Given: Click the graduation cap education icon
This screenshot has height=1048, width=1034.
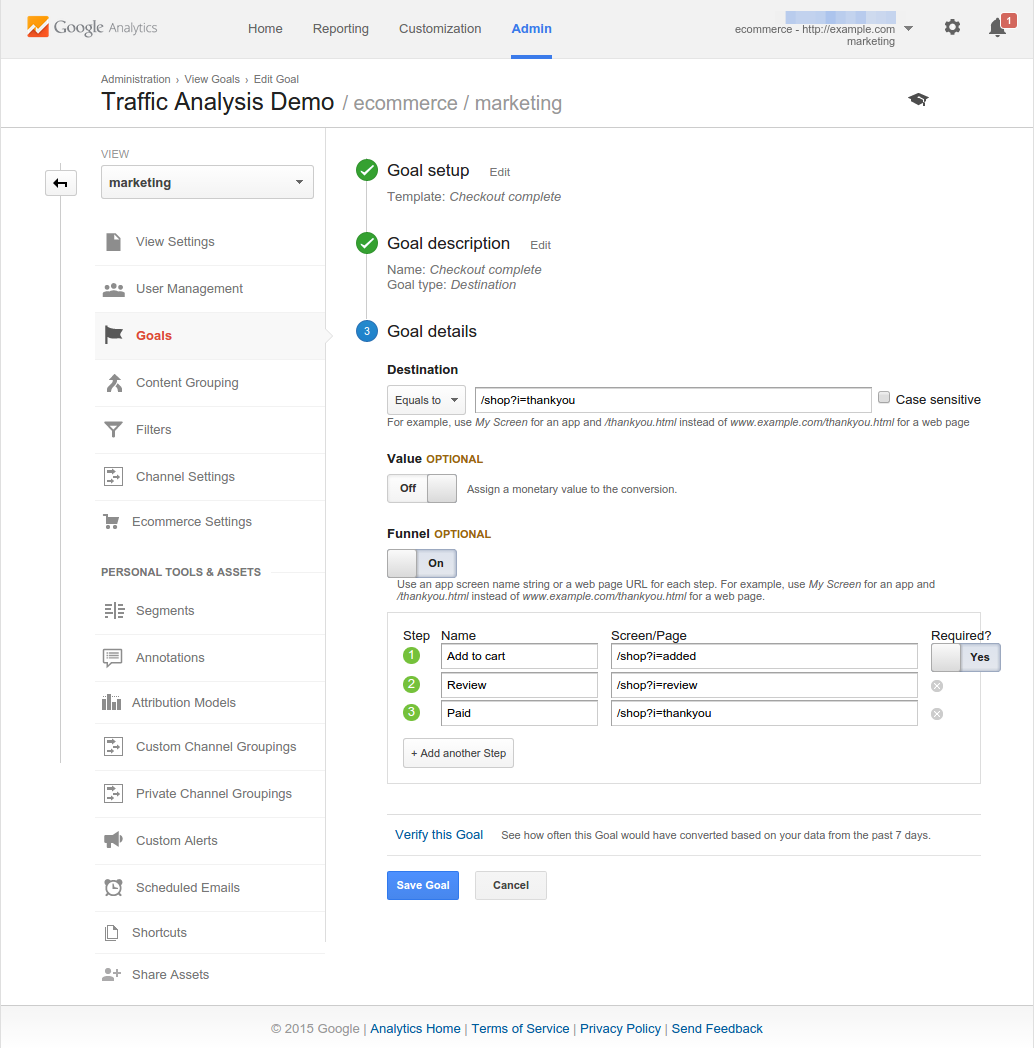Looking at the screenshot, I should 918,99.
